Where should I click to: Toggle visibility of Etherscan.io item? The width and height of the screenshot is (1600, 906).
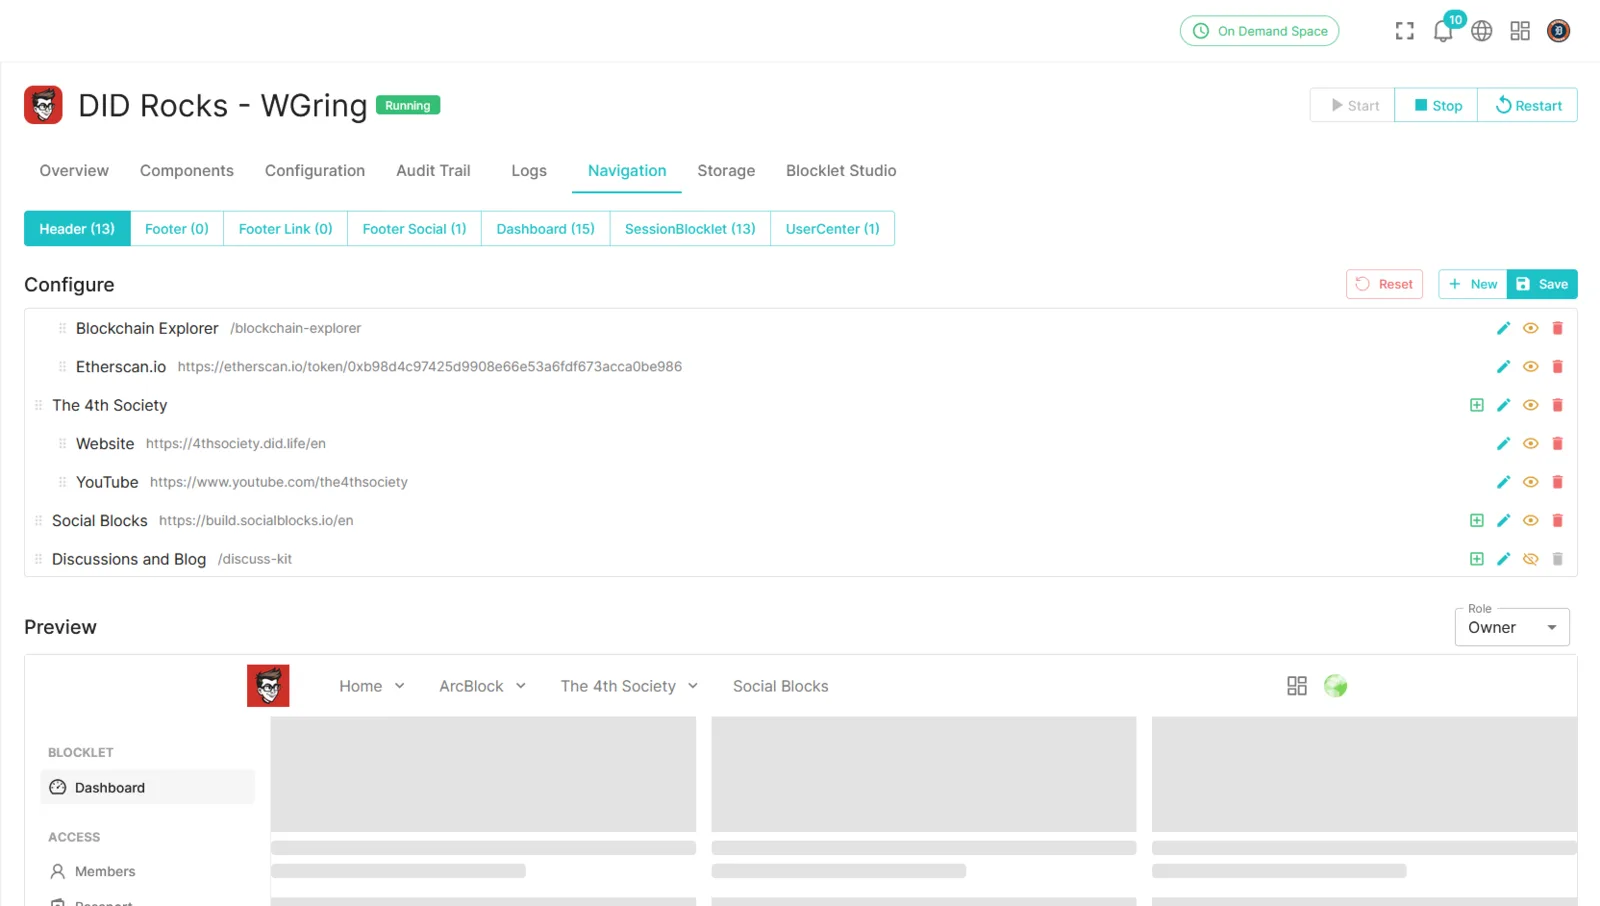coord(1530,367)
